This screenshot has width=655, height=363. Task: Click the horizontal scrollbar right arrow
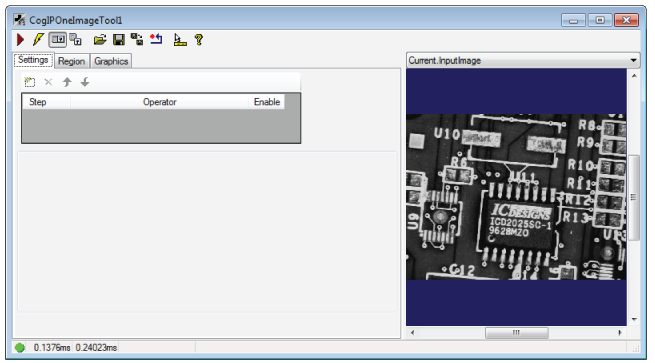(x=620, y=333)
